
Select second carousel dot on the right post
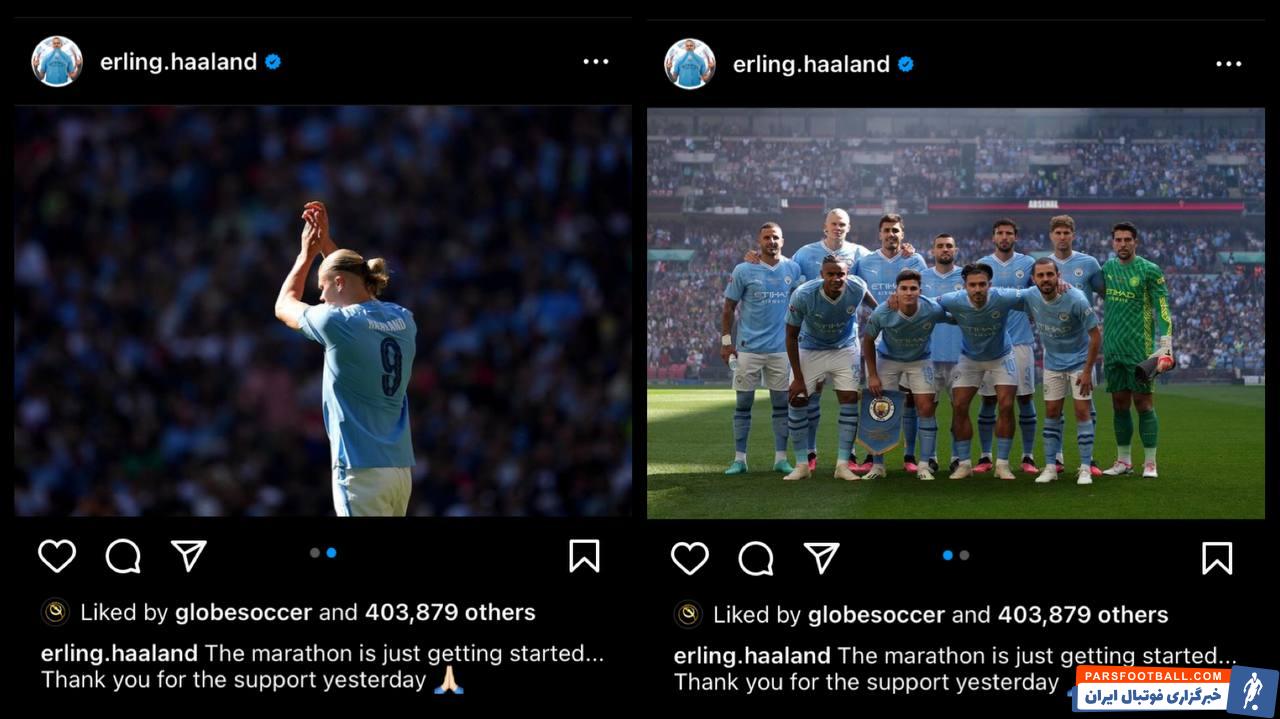[x=964, y=555]
